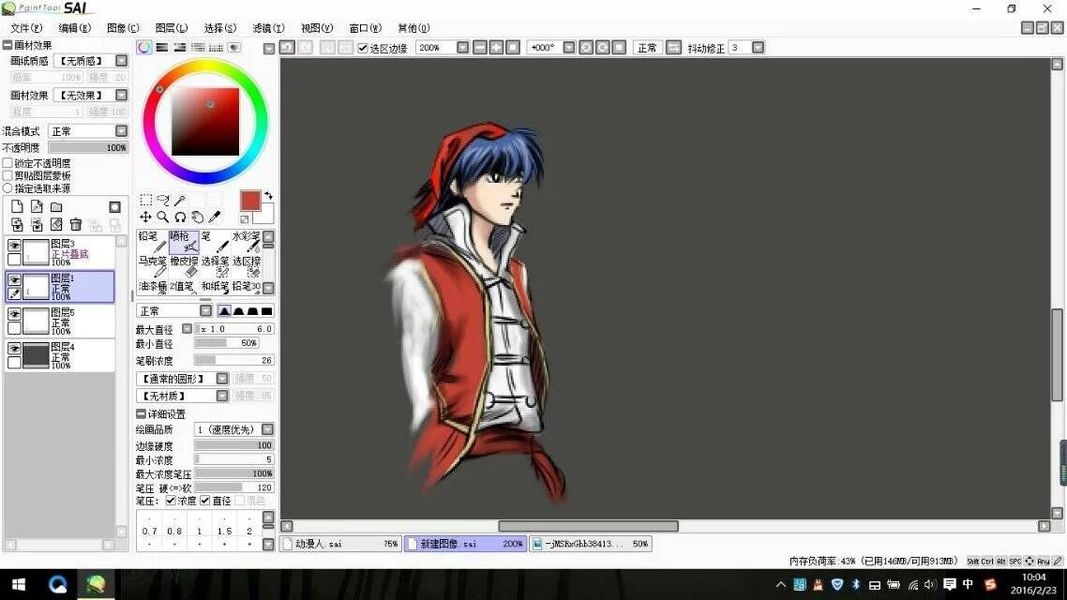Hide layer 图层3 with eye icon

pyautogui.click(x=14, y=245)
